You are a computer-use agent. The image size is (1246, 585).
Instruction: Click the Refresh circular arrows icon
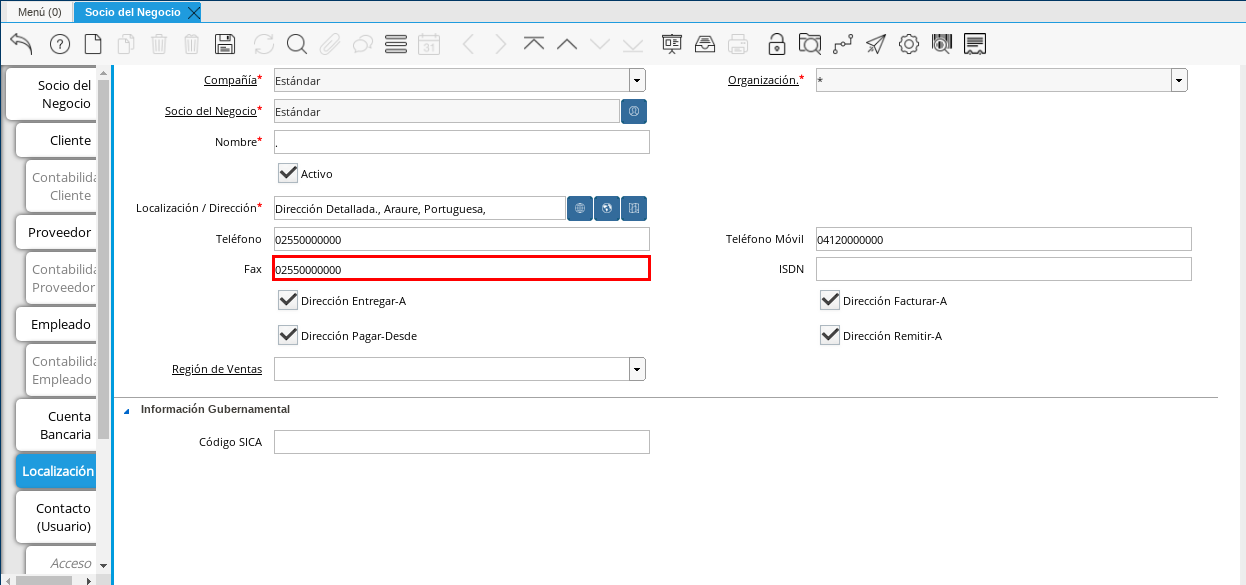pyautogui.click(x=264, y=44)
